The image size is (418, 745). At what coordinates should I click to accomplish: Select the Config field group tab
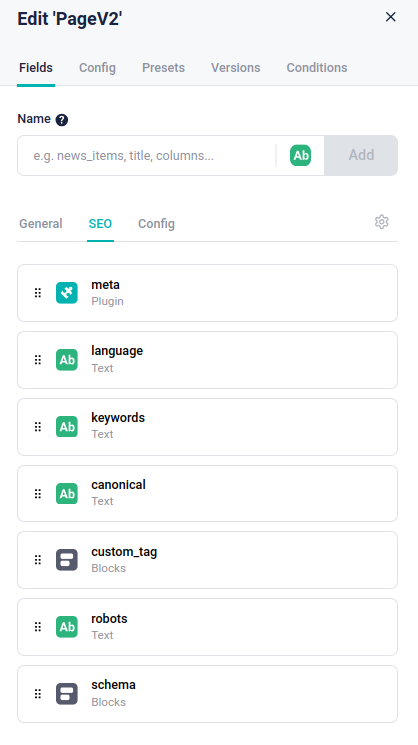click(x=156, y=223)
